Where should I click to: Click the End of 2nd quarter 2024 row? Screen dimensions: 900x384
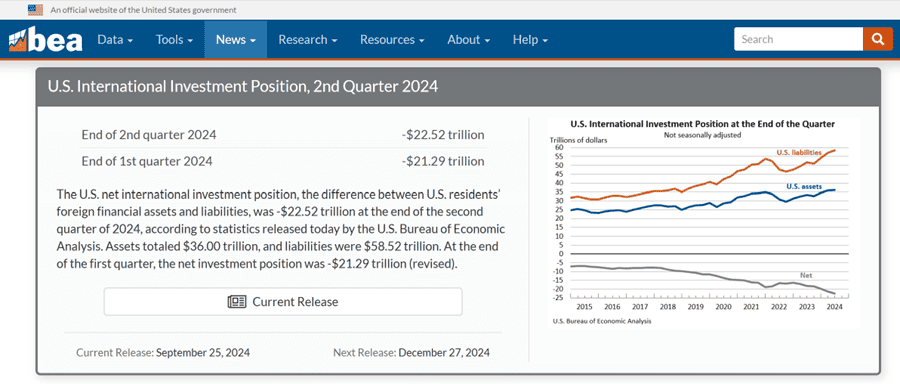[283, 135]
